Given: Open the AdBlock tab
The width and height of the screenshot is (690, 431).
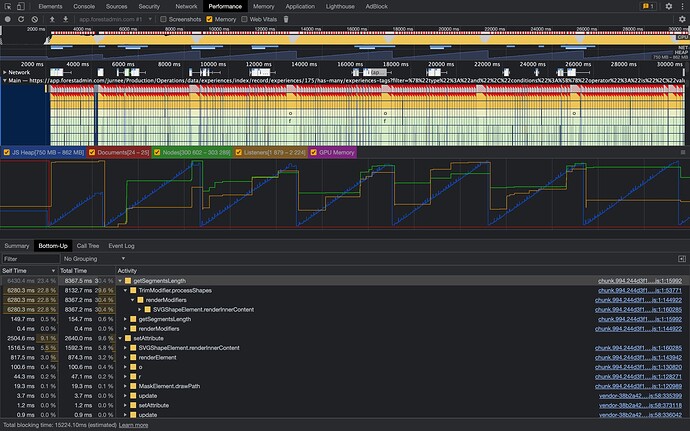Looking at the screenshot, I should point(377,6).
